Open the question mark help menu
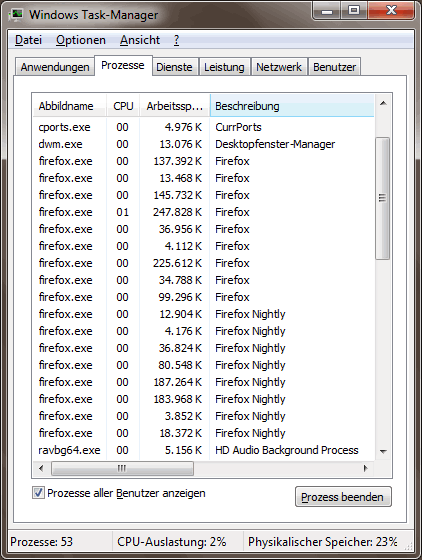The image size is (422, 560). 176,40
